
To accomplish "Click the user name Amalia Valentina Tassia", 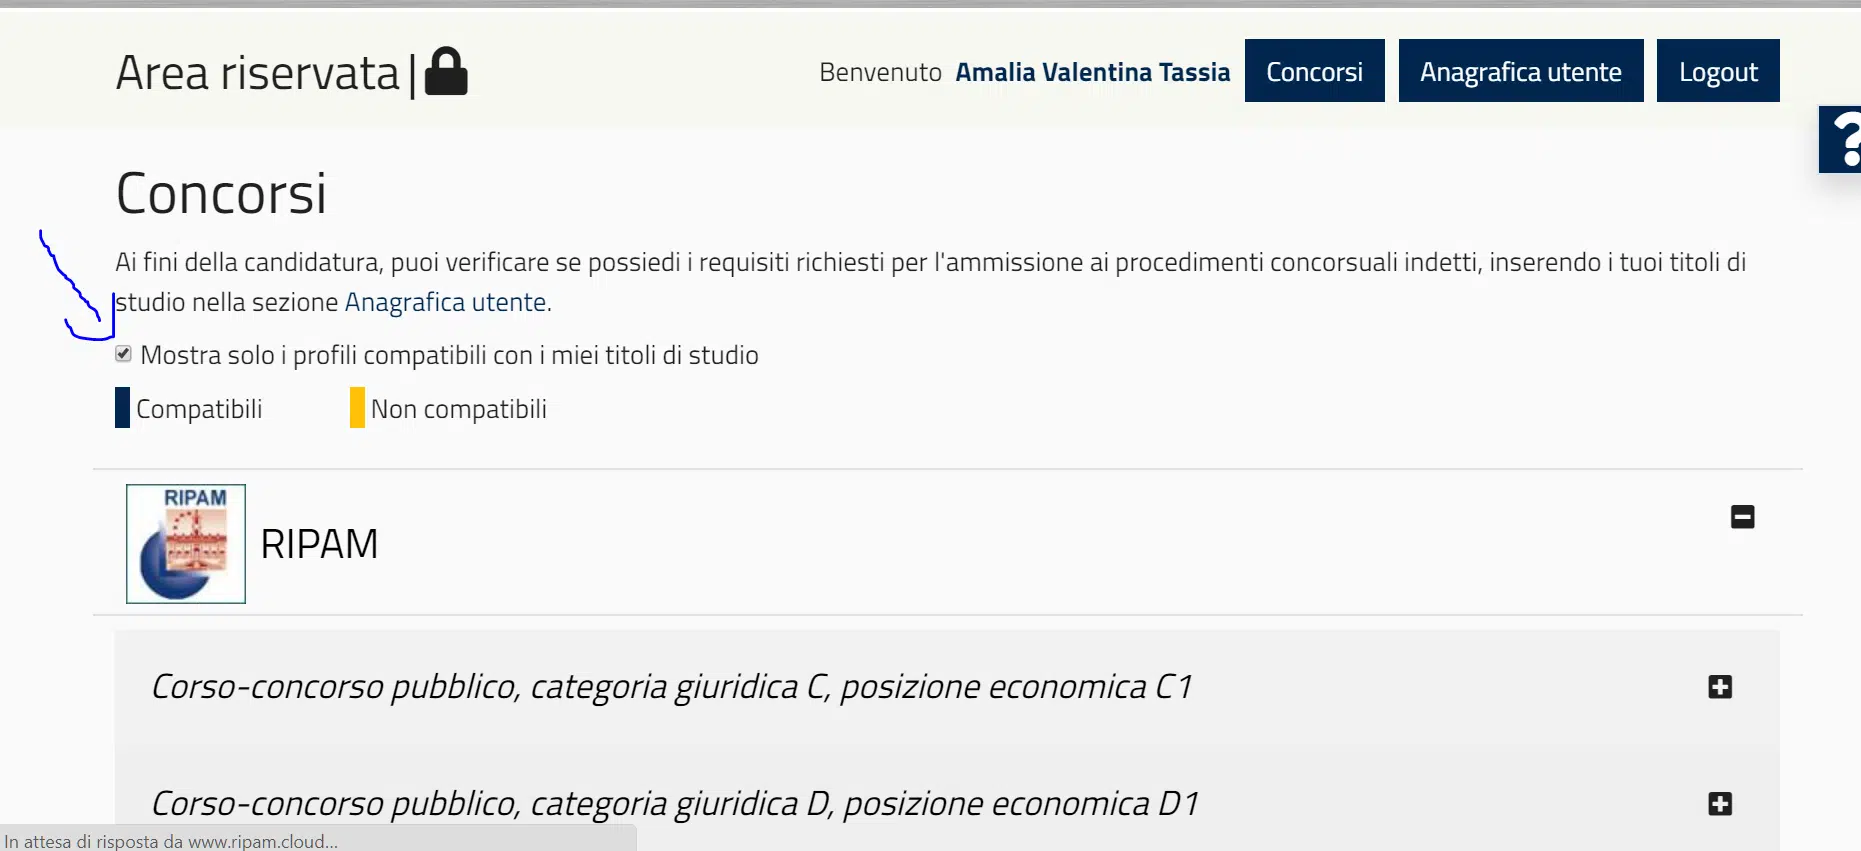I will tap(1092, 72).
